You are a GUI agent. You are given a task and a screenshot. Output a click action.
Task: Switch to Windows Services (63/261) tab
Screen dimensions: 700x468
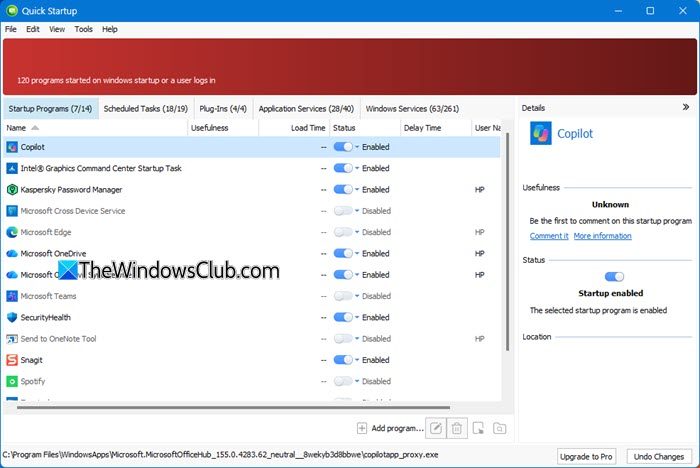click(x=412, y=109)
